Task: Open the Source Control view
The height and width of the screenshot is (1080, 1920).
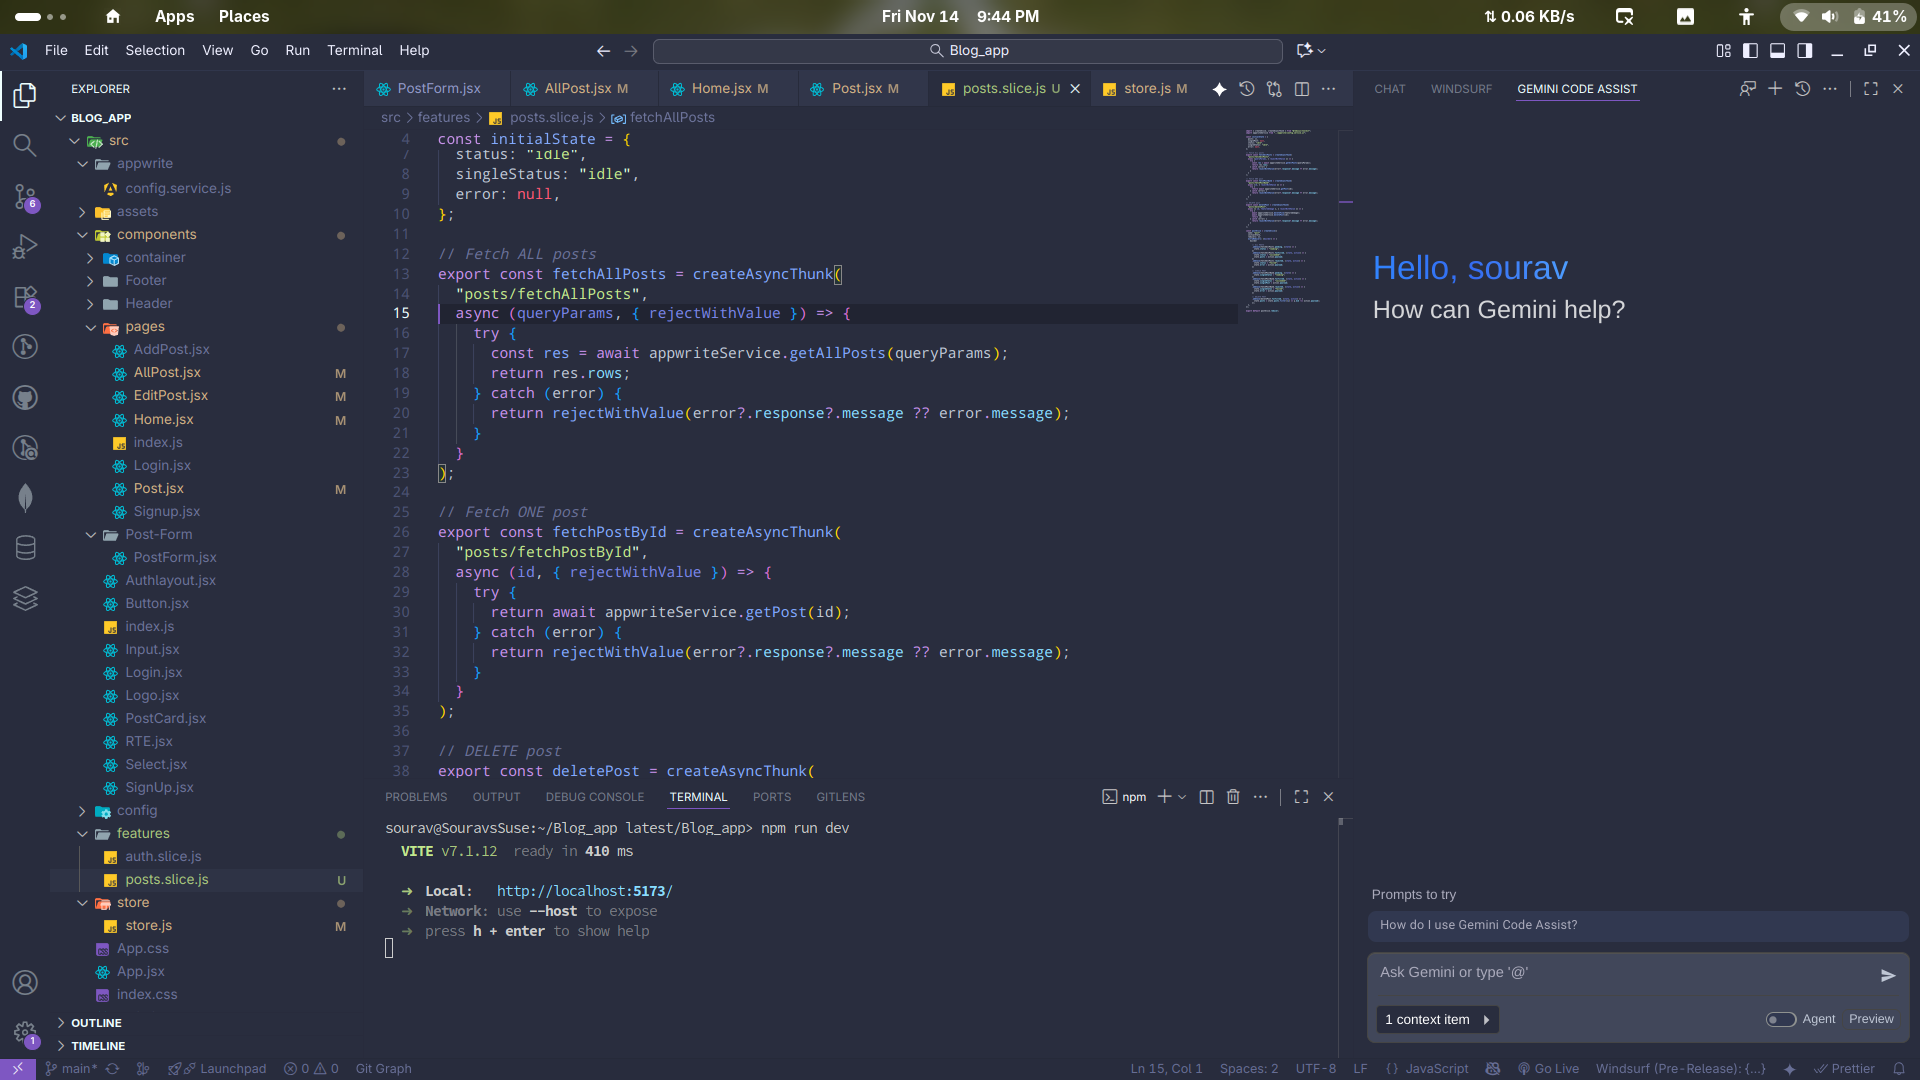Action: [25, 196]
